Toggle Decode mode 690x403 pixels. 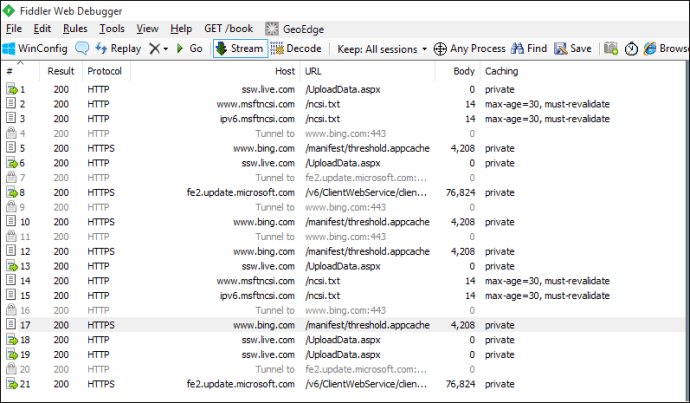pos(296,48)
